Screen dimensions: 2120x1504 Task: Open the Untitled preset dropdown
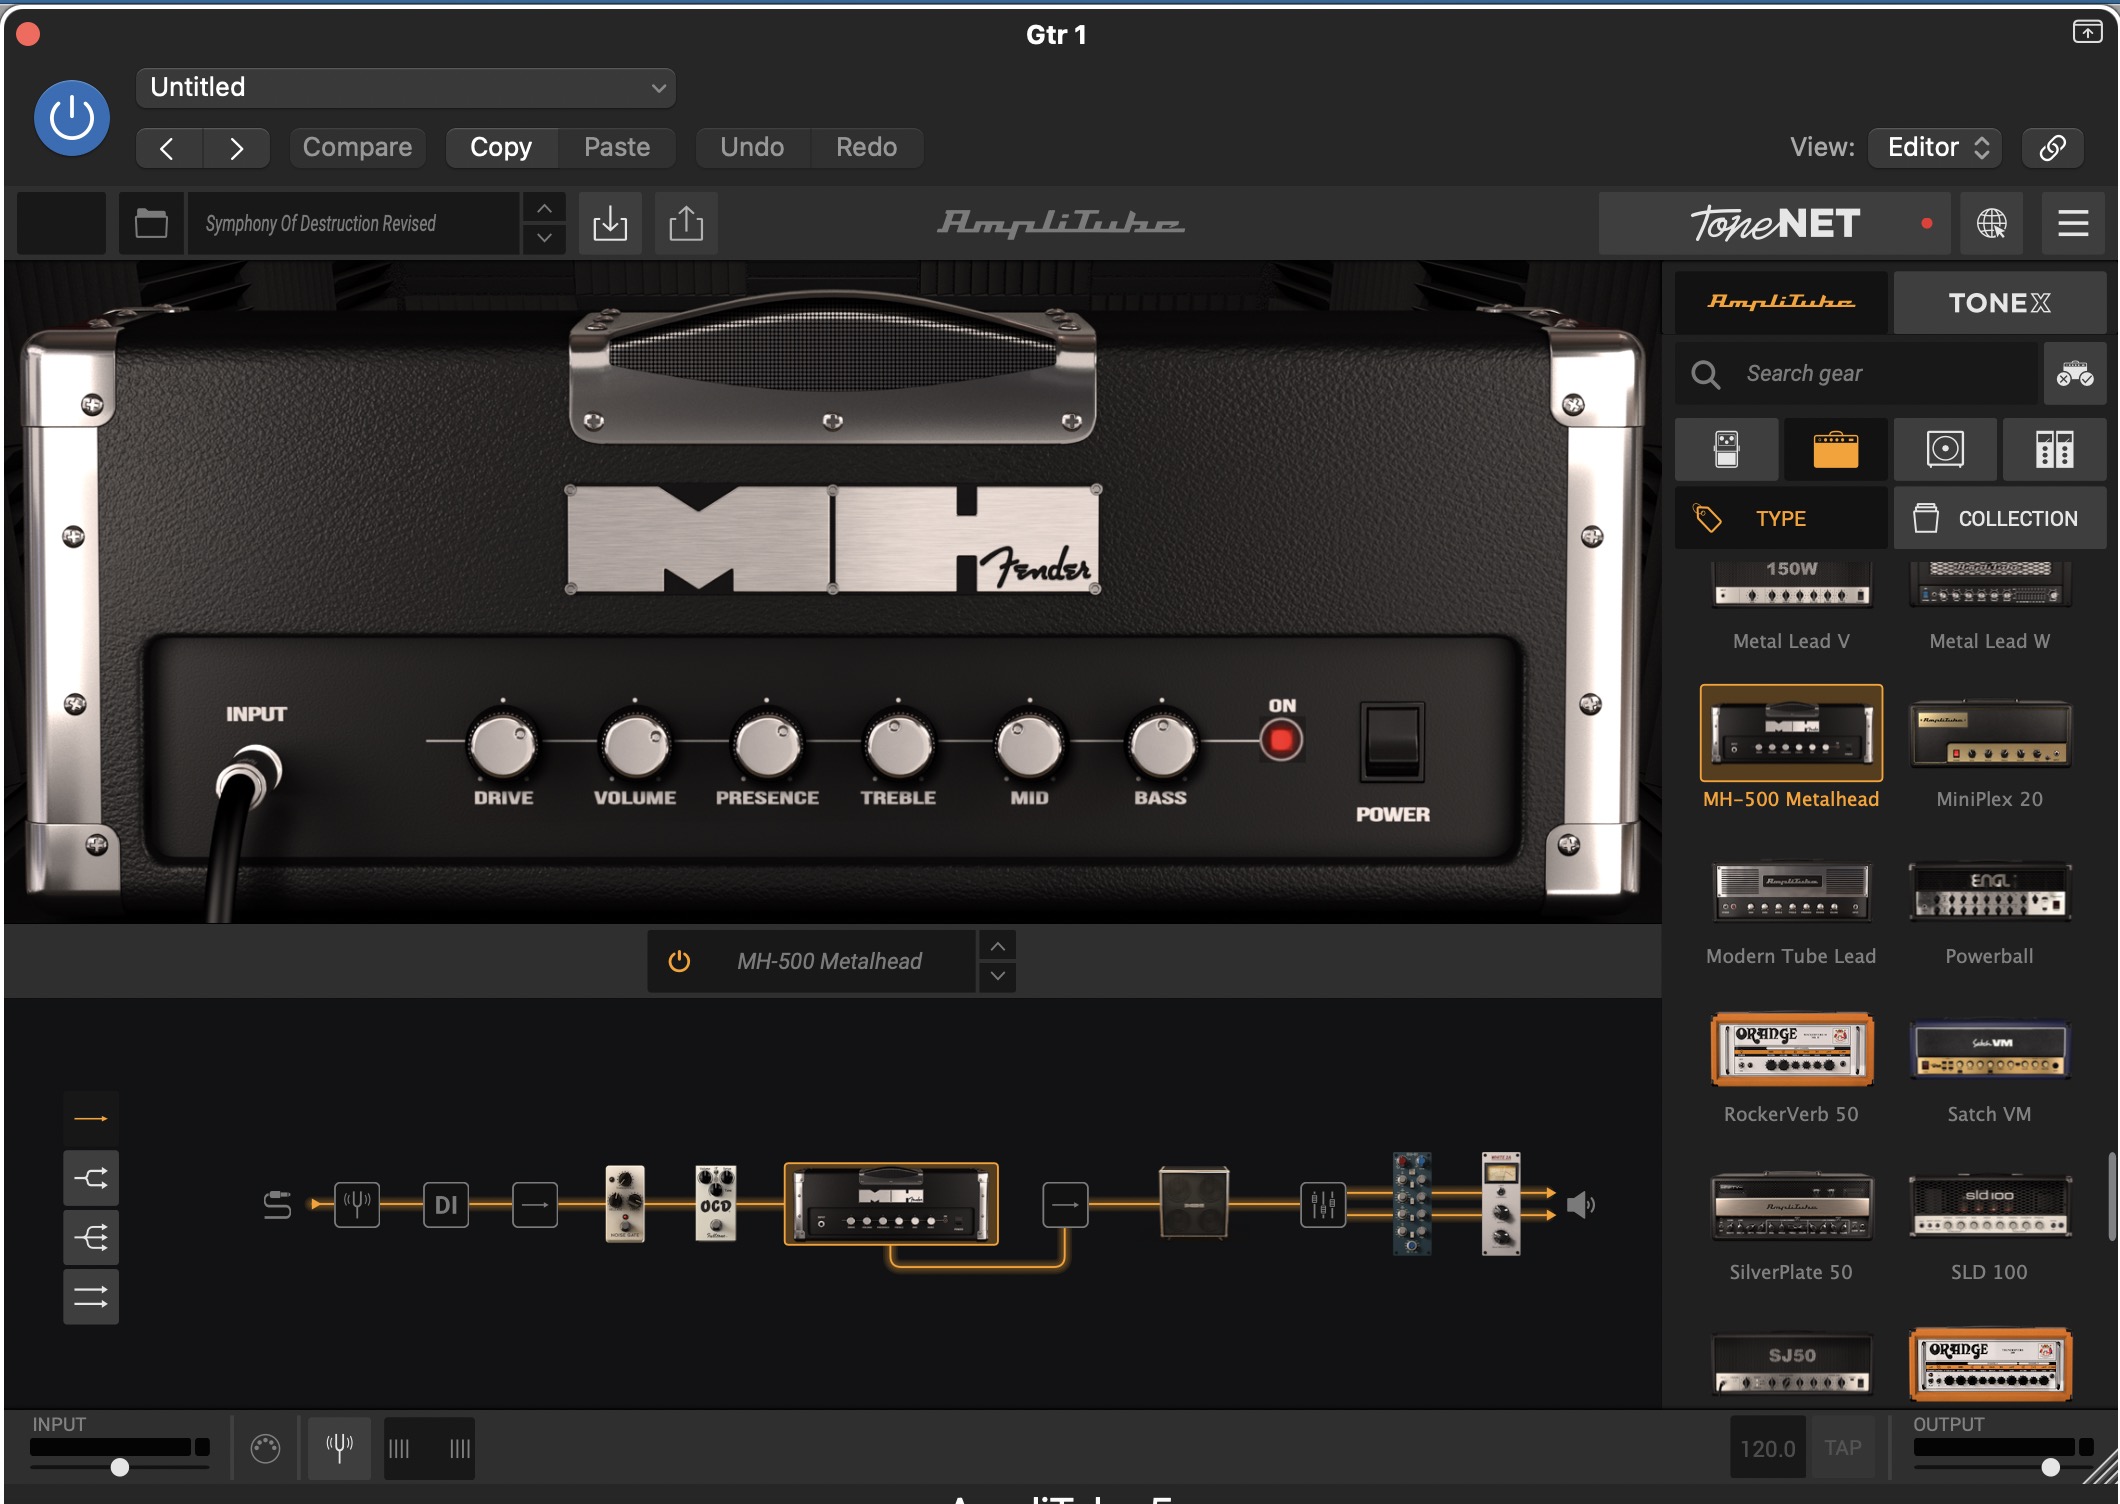click(x=405, y=88)
